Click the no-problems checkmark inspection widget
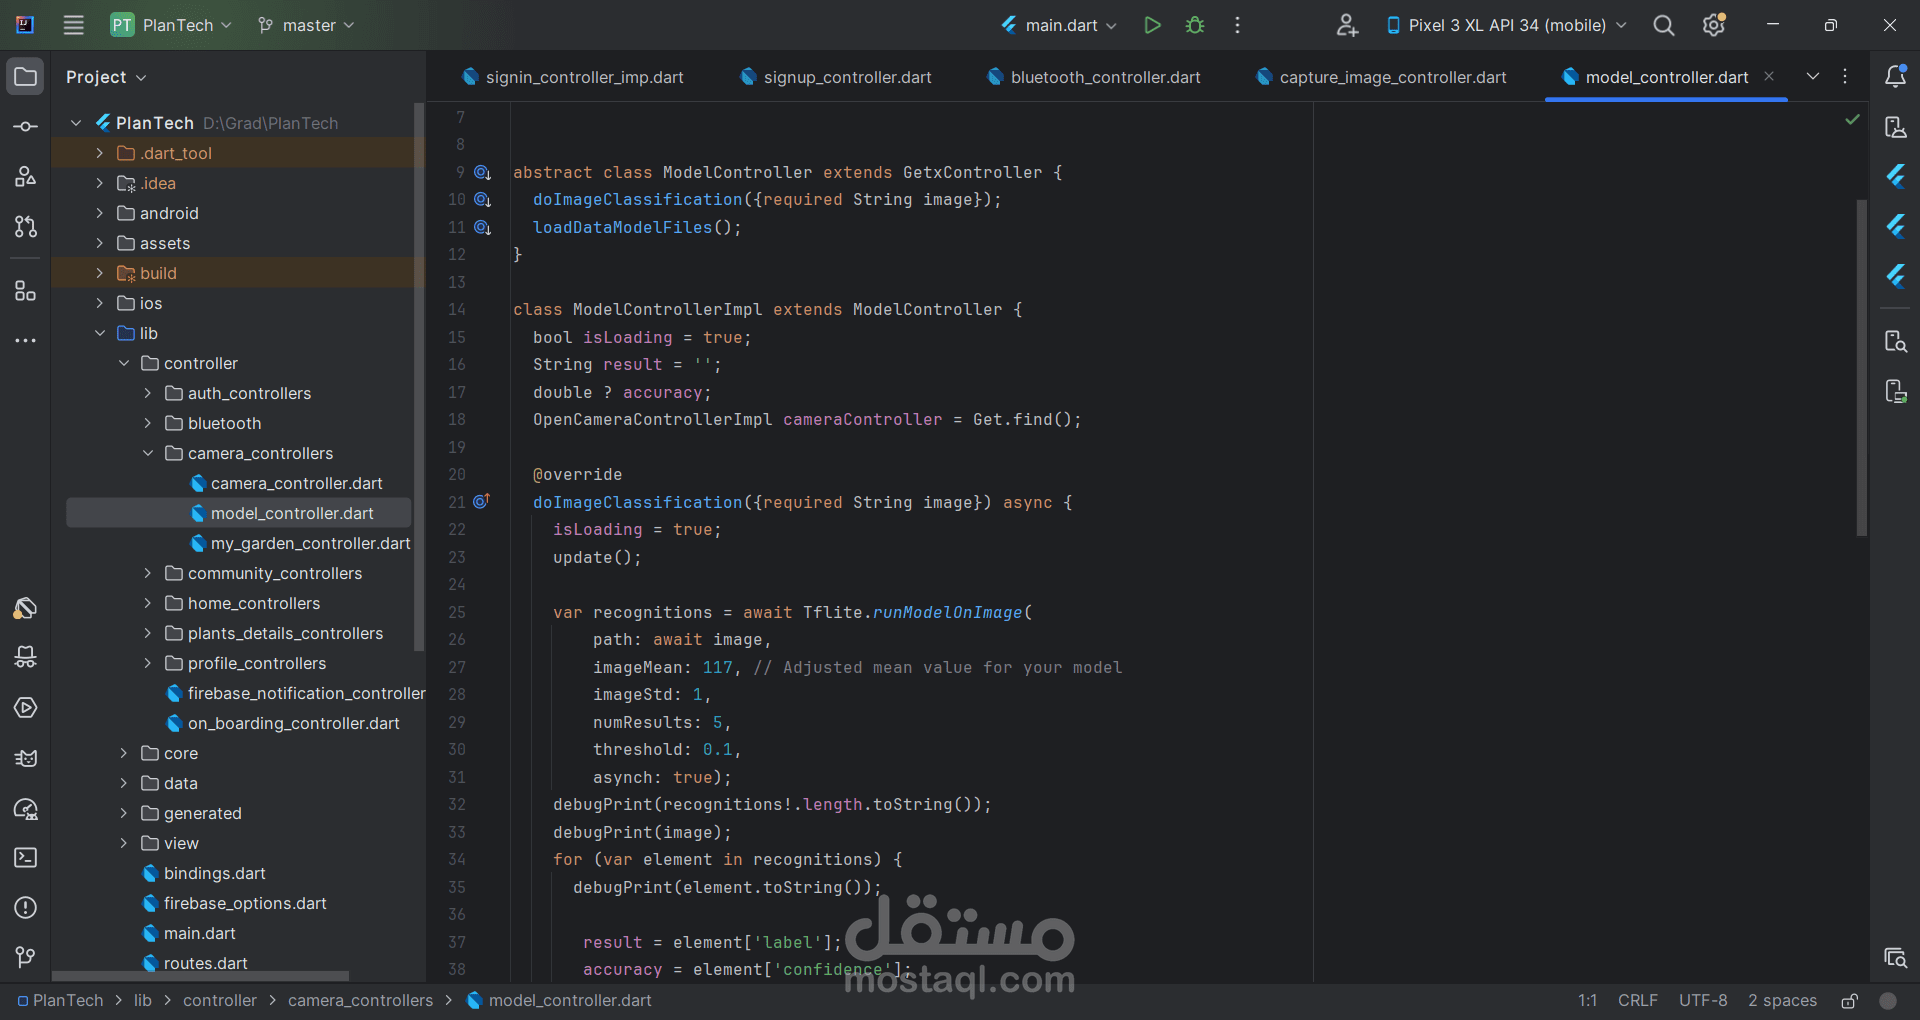1920x1020 pixels. point(1852,119)
